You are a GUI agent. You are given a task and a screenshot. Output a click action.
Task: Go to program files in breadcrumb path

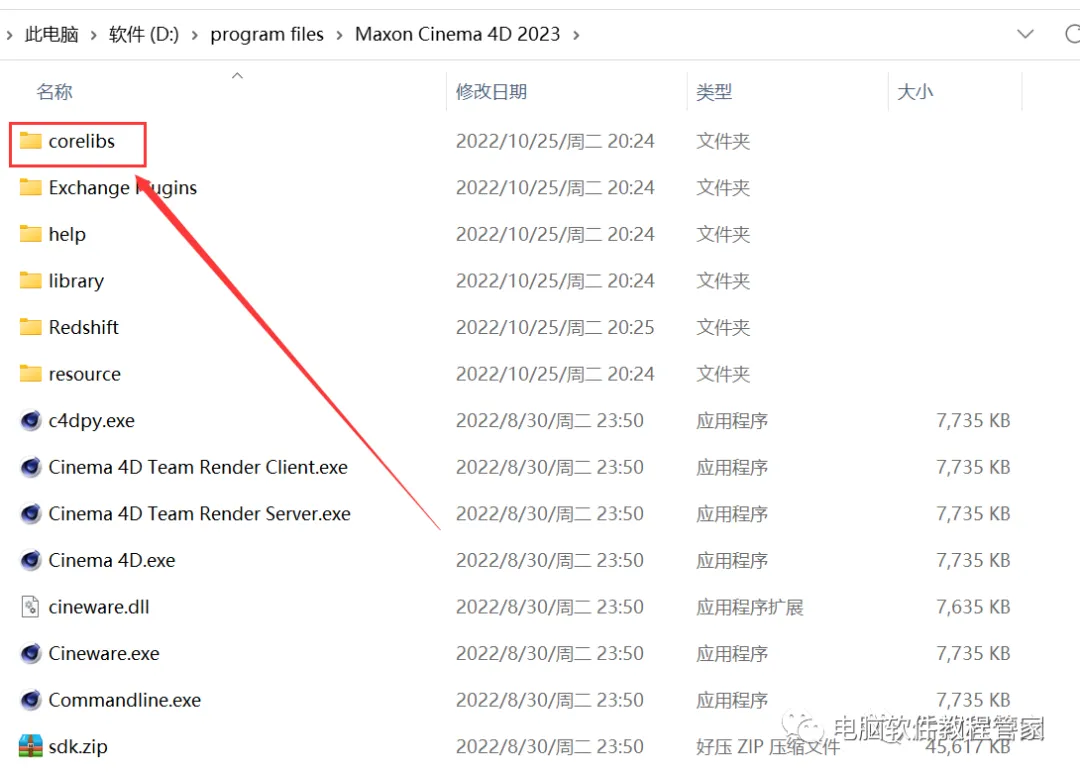pyautogui.click(x=267, y=34)
